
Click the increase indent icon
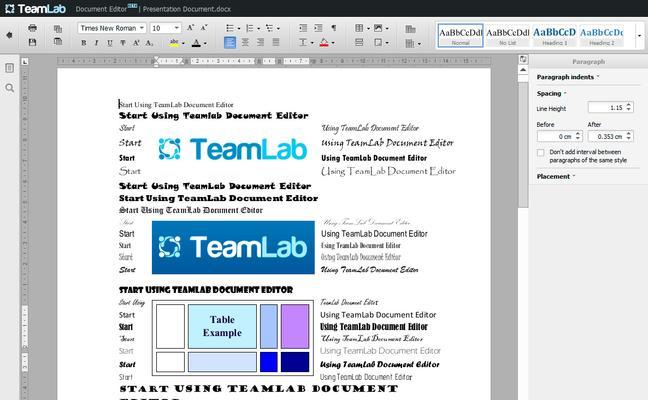[x=318, y=28]
